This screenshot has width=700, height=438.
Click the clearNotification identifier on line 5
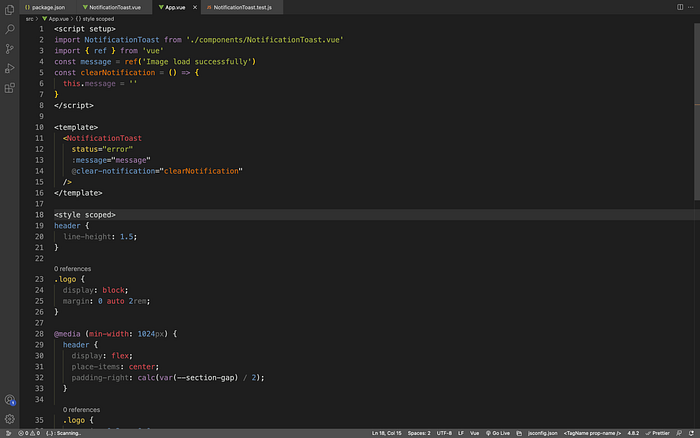click(x=118, y=72)
